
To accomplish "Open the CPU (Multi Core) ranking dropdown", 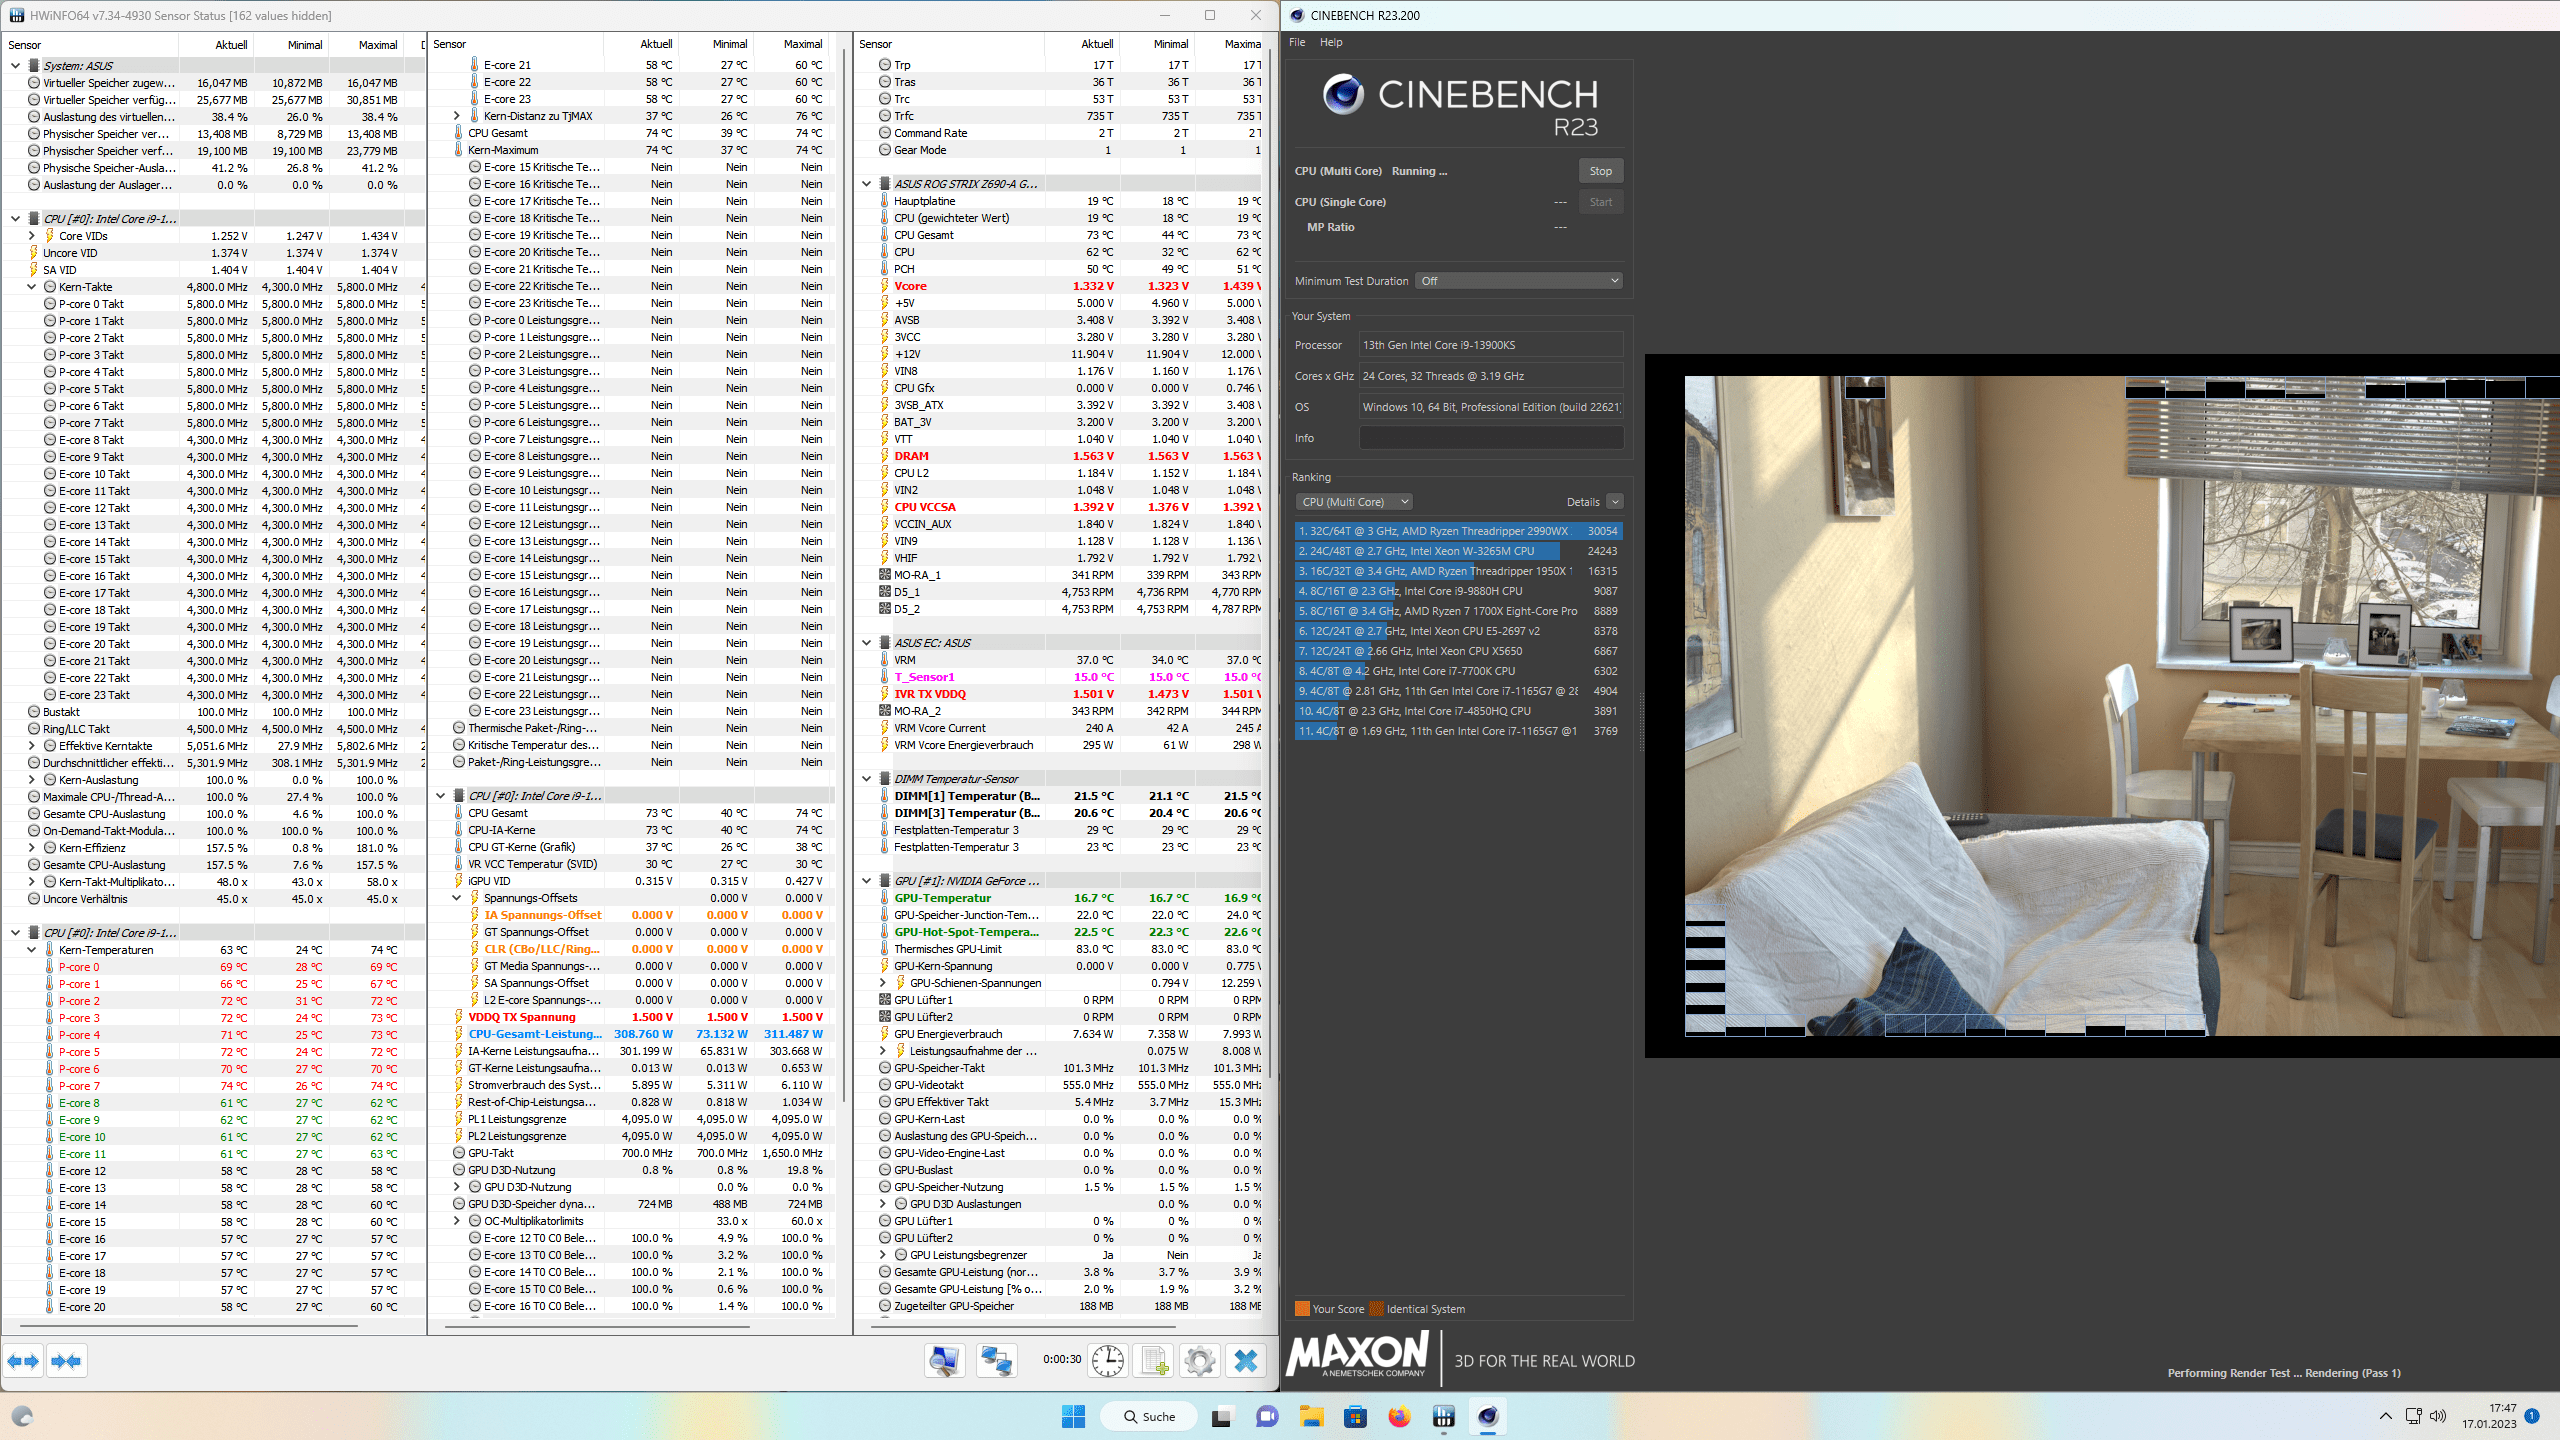I will click(x=1354, y=502).
